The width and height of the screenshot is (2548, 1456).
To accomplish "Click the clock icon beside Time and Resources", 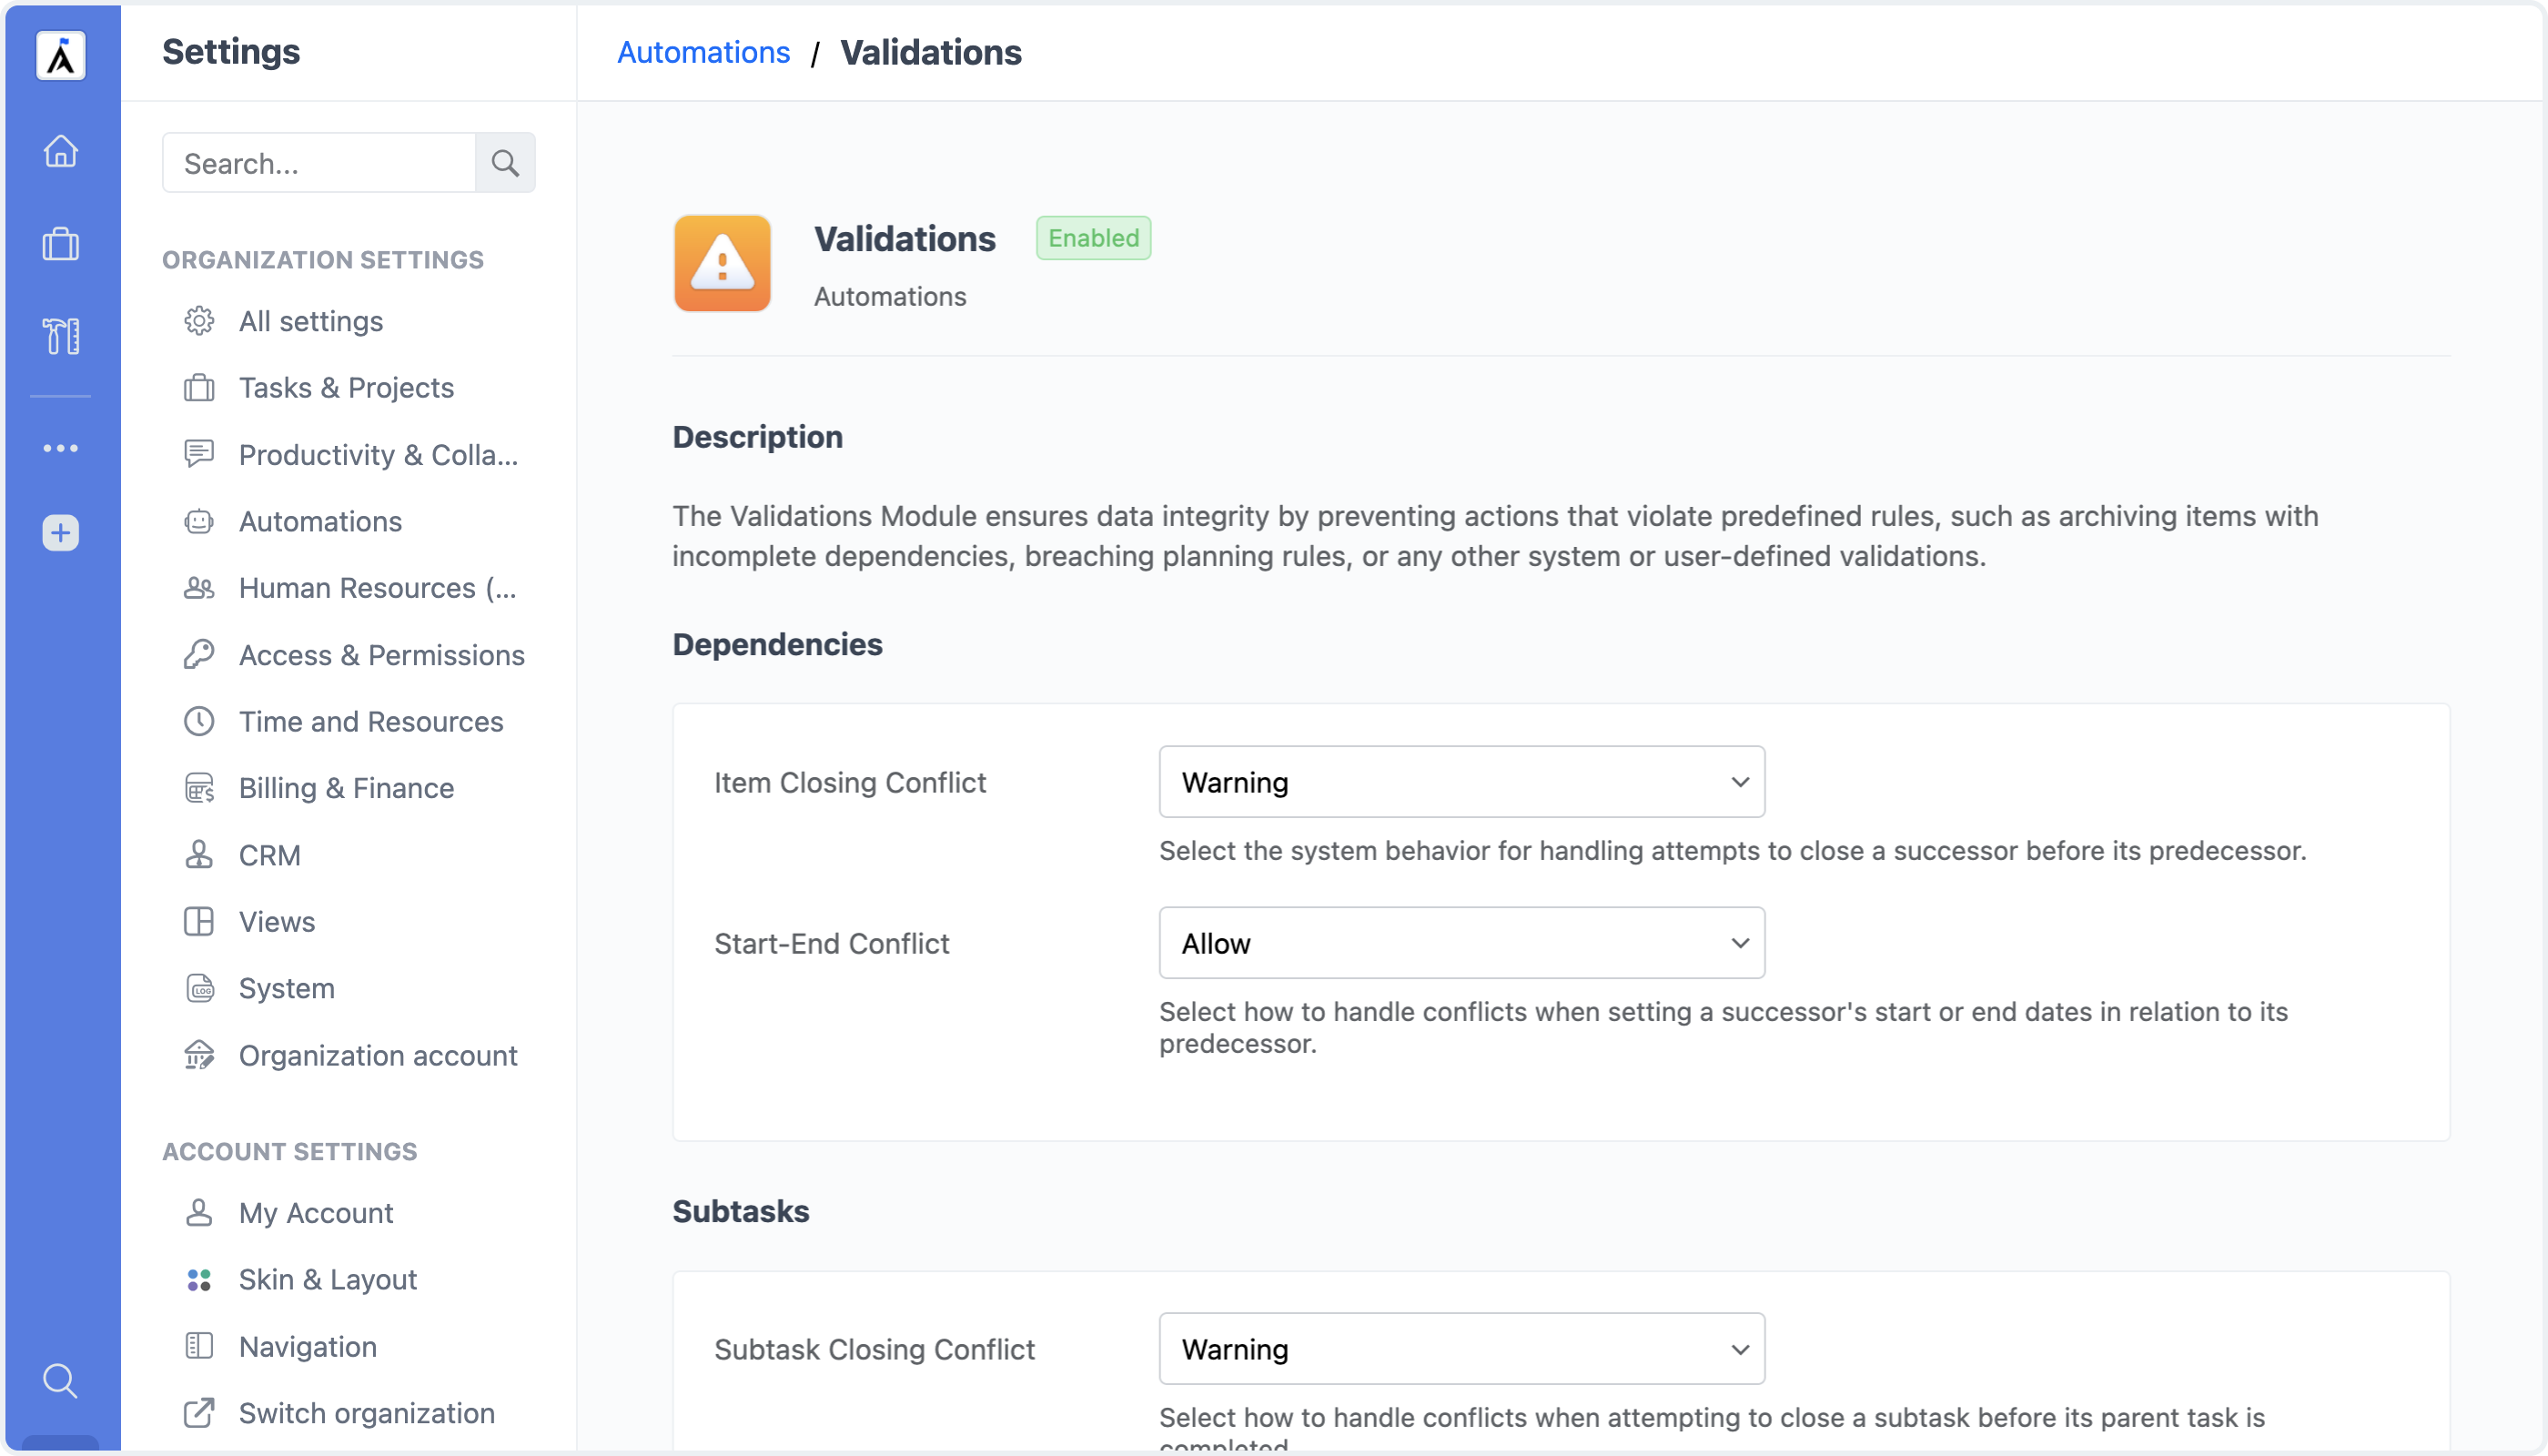I will tap(199, 721).
